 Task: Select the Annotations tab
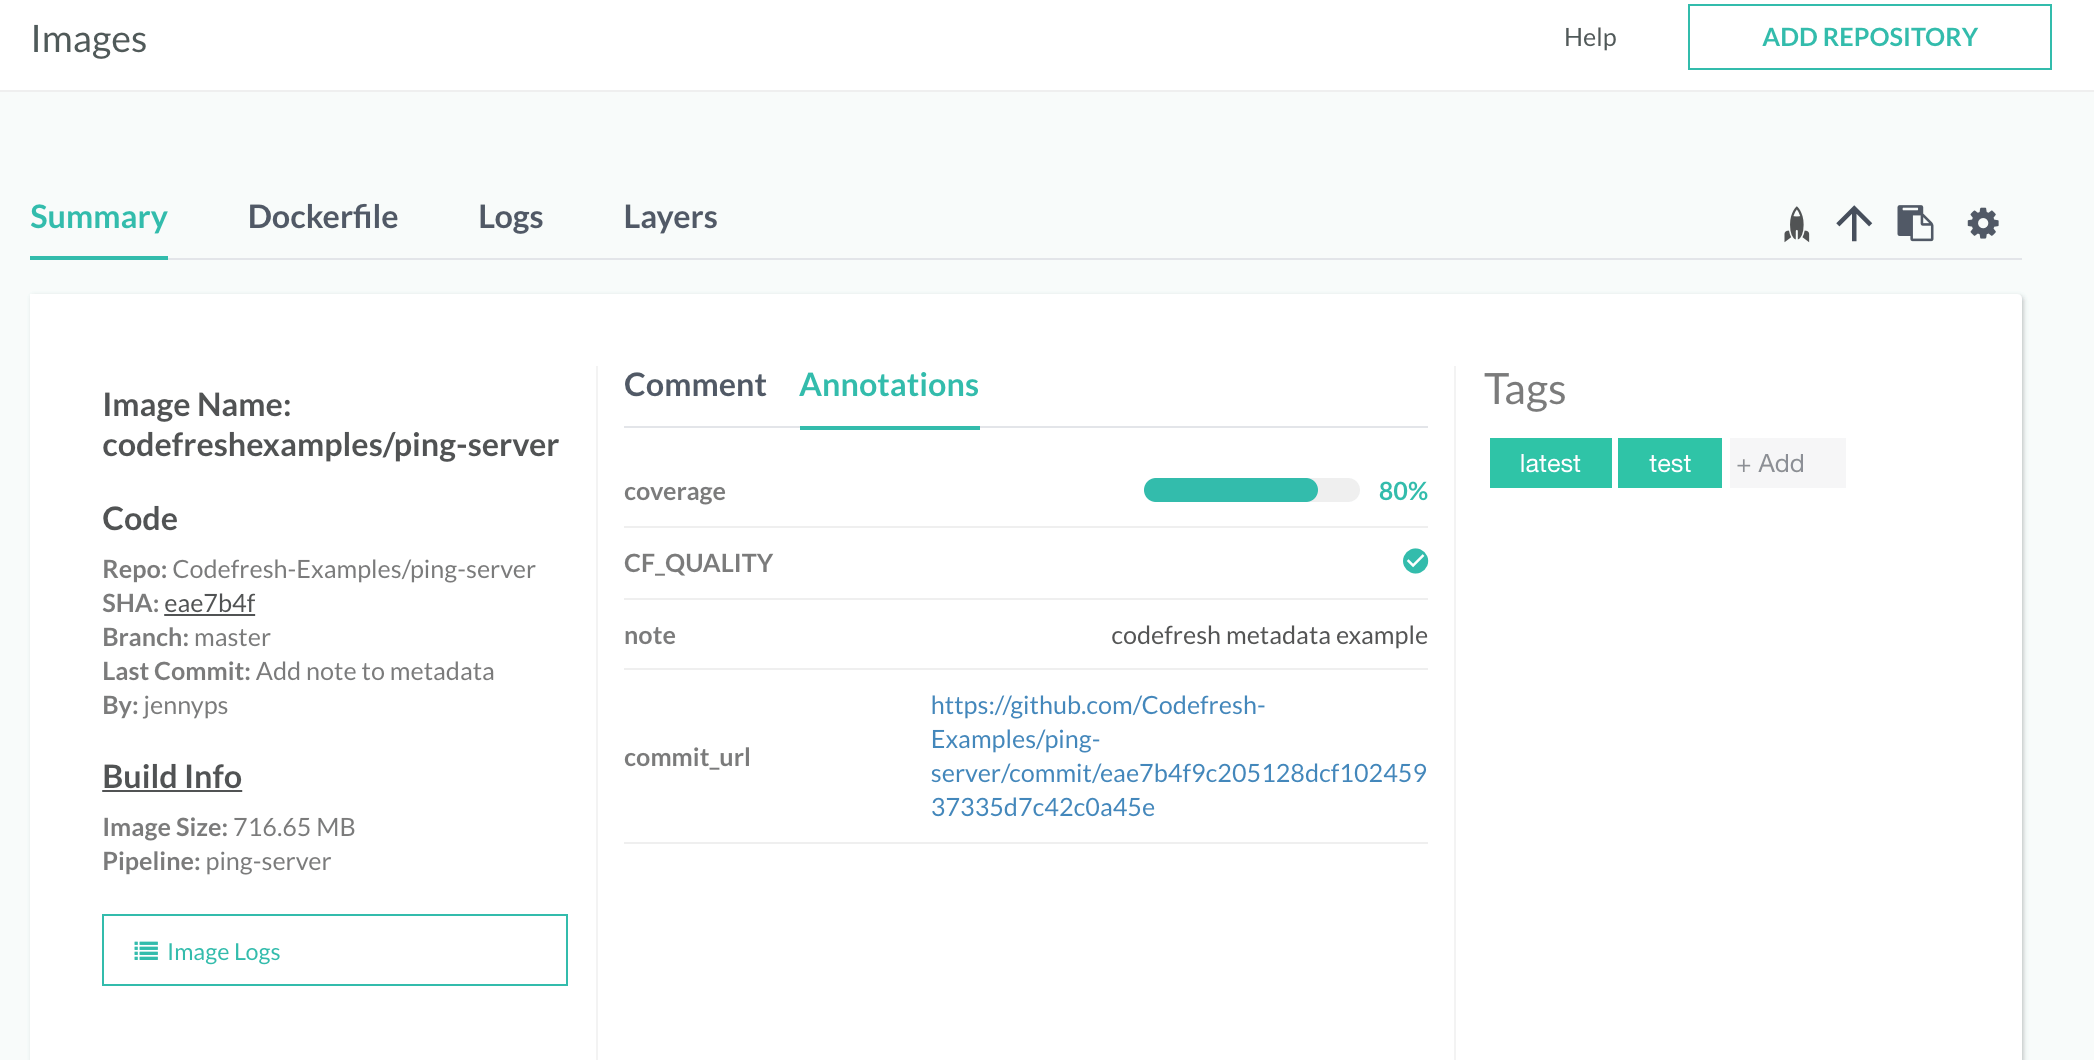[x=889, y=385]
